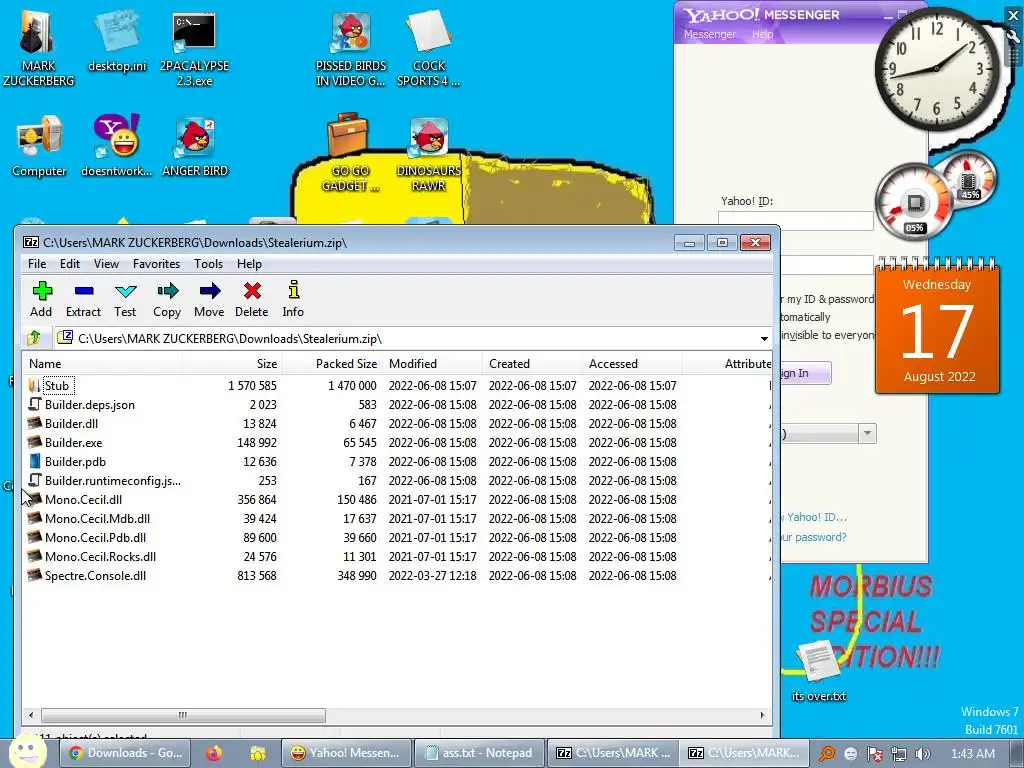The image size is (1024, 768).
Task: Select Mono.Cecil.Rocks.dll file
Action: (397, 556)
